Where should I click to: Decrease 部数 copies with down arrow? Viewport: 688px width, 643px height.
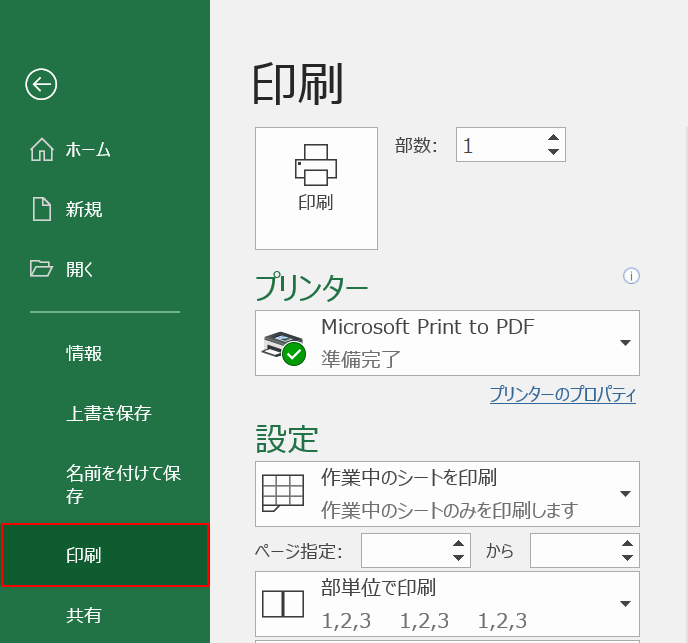coord(553,152)
